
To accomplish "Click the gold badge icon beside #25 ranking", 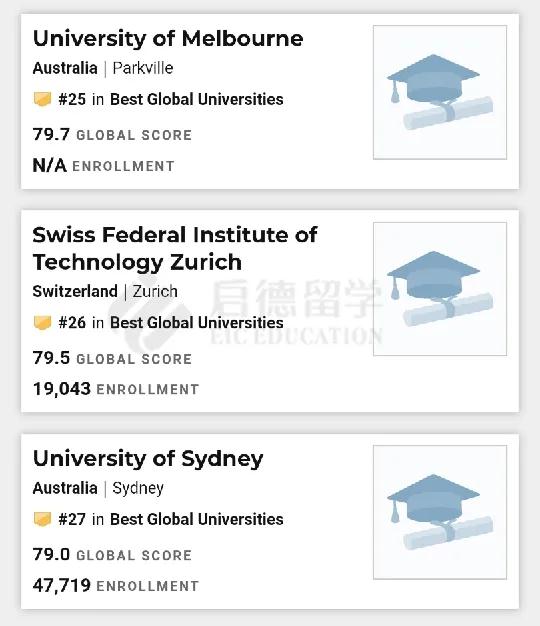I will click(x=42, y=99).
